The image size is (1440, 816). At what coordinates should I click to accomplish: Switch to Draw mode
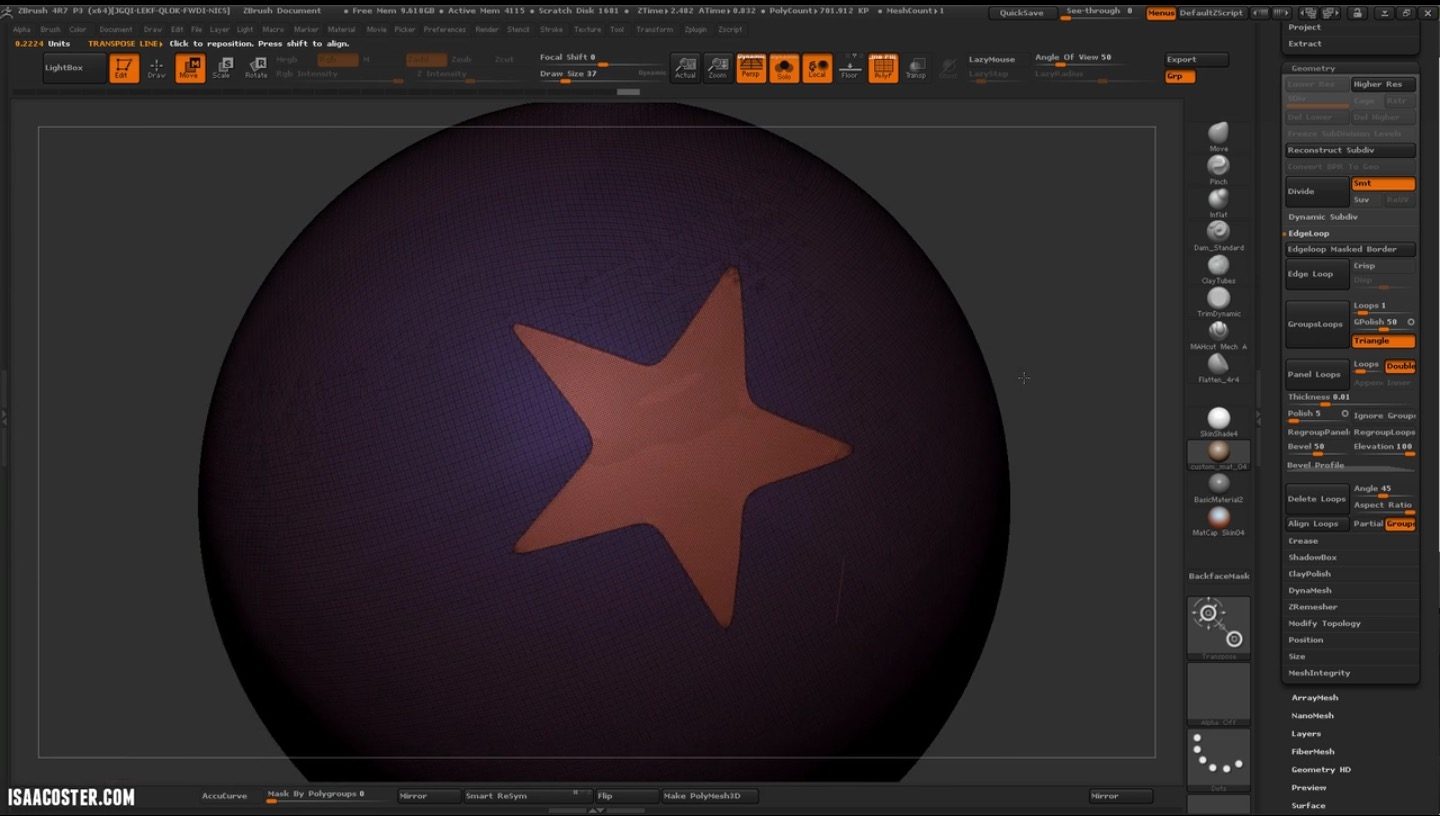click(157, 69)
